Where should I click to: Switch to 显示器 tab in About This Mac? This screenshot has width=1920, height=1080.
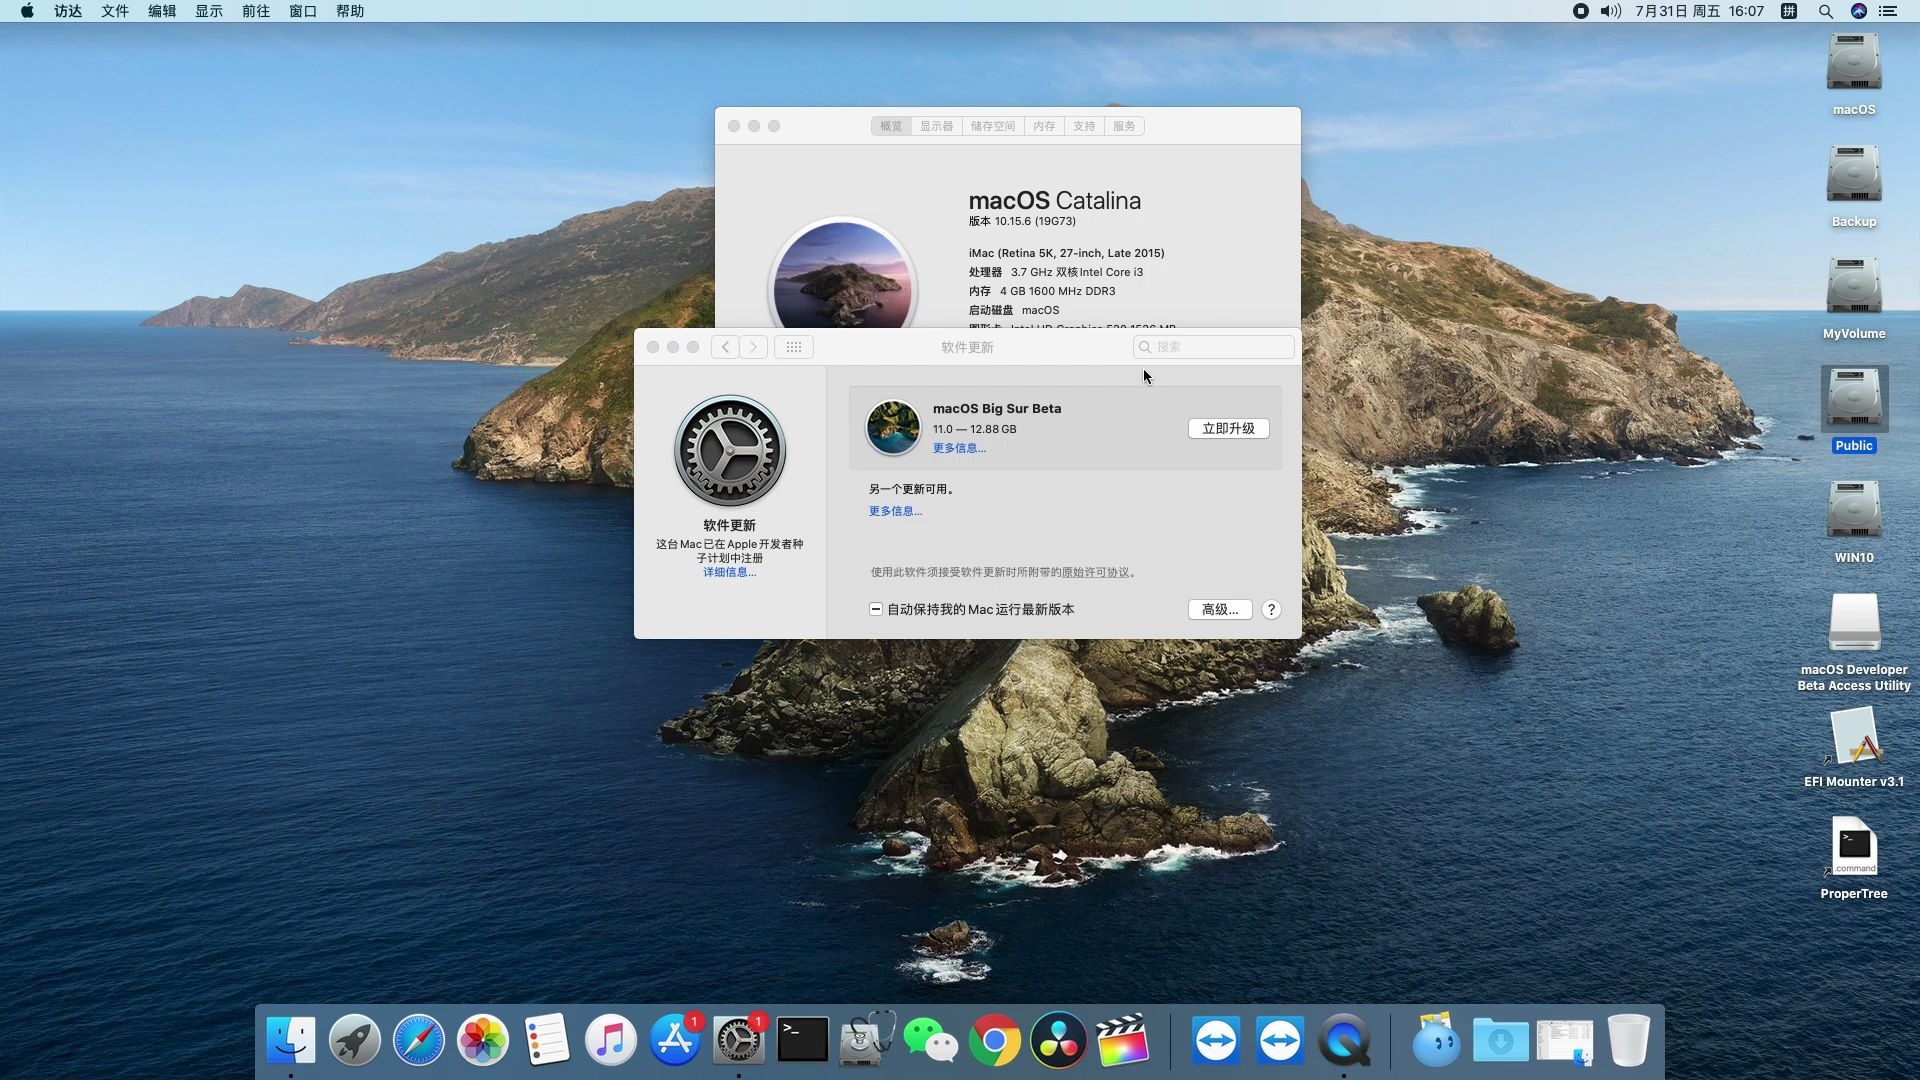[937, 126]
